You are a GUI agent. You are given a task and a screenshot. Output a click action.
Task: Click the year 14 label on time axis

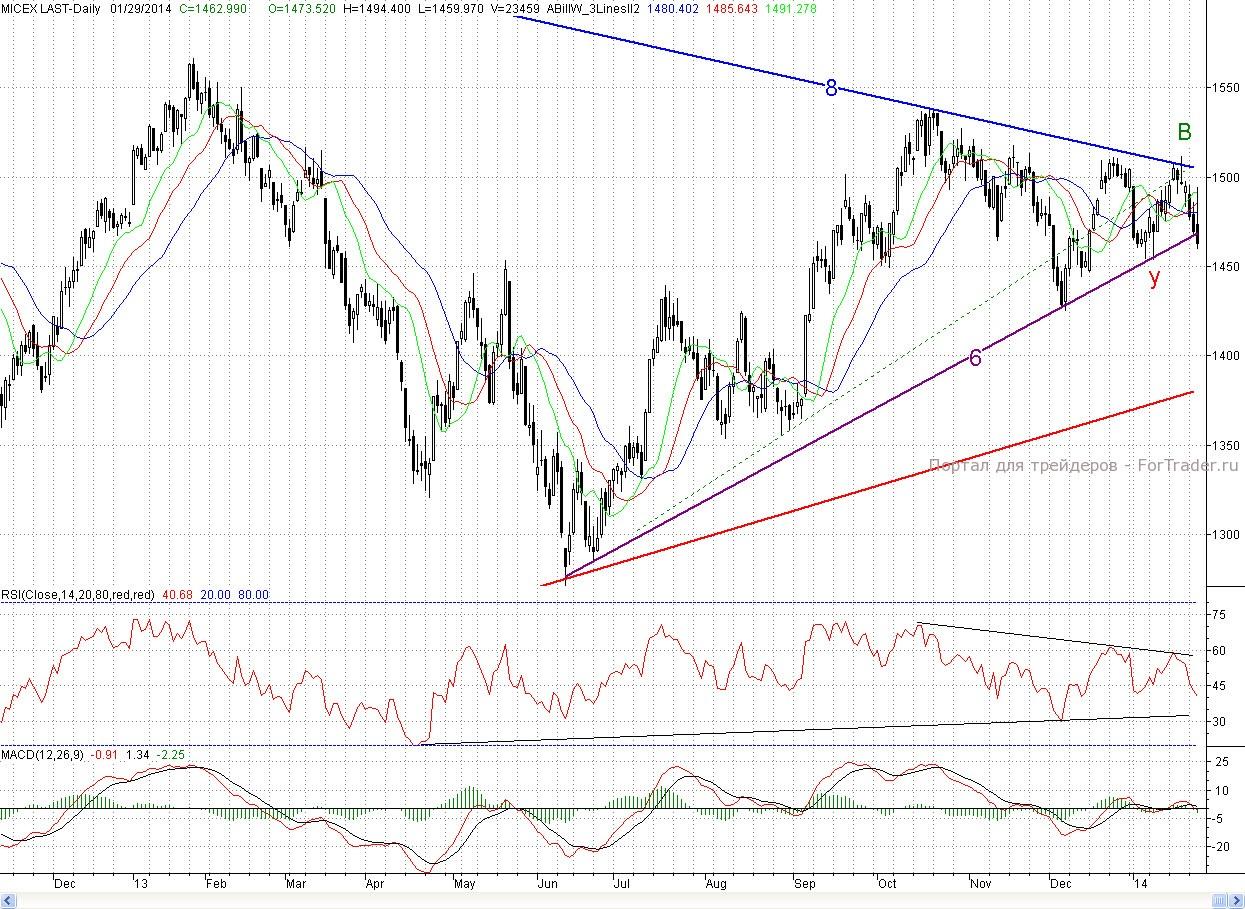[x=1140, y=884]
